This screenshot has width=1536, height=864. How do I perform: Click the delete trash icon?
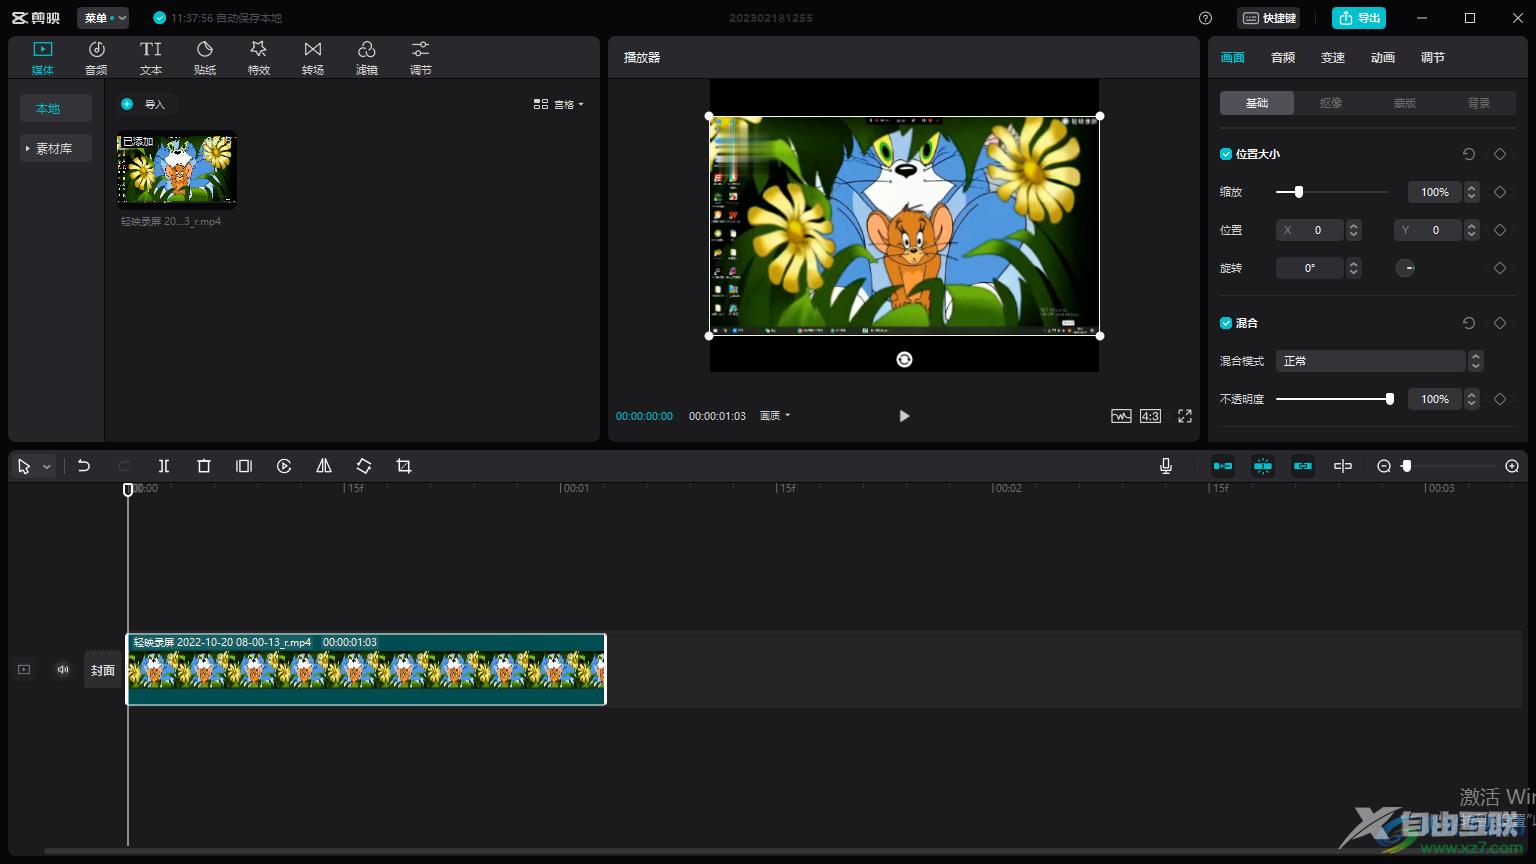click(204, 466)
